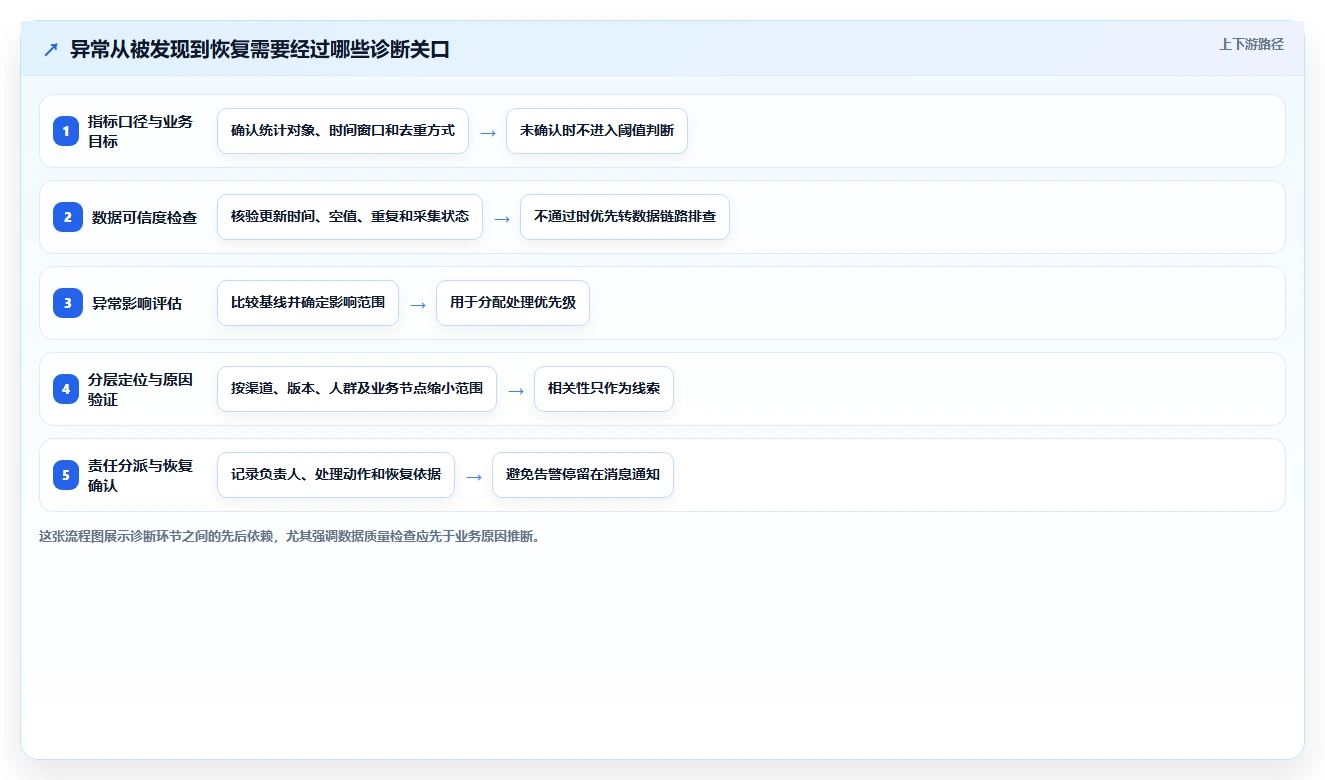Select step number 2 badge
The height and width of the screenshot is (780, 1325).
pyautogui.click(x=66, y=217)
